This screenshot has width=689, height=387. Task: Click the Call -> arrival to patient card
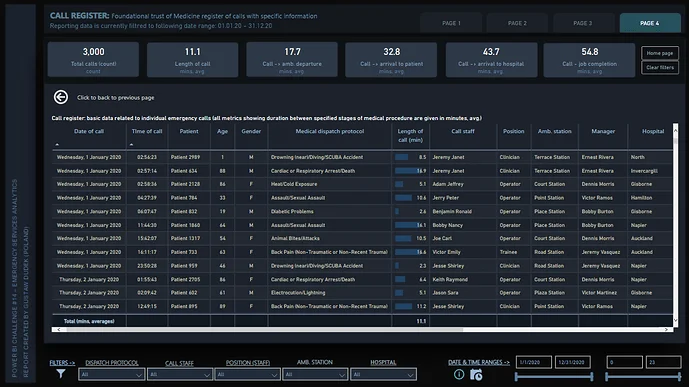[391, 59]
